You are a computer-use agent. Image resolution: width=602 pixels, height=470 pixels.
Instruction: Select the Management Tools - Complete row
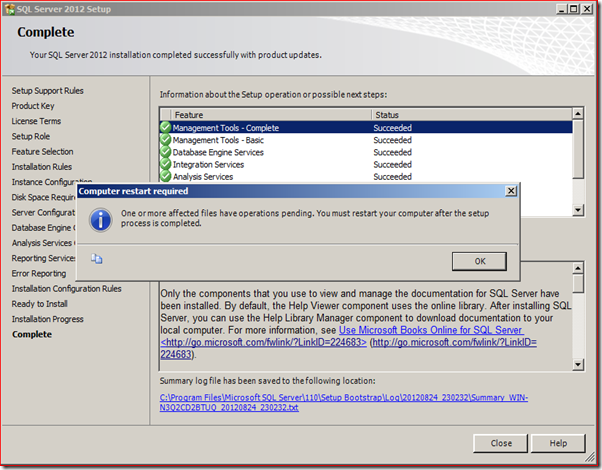click(366, 127)
